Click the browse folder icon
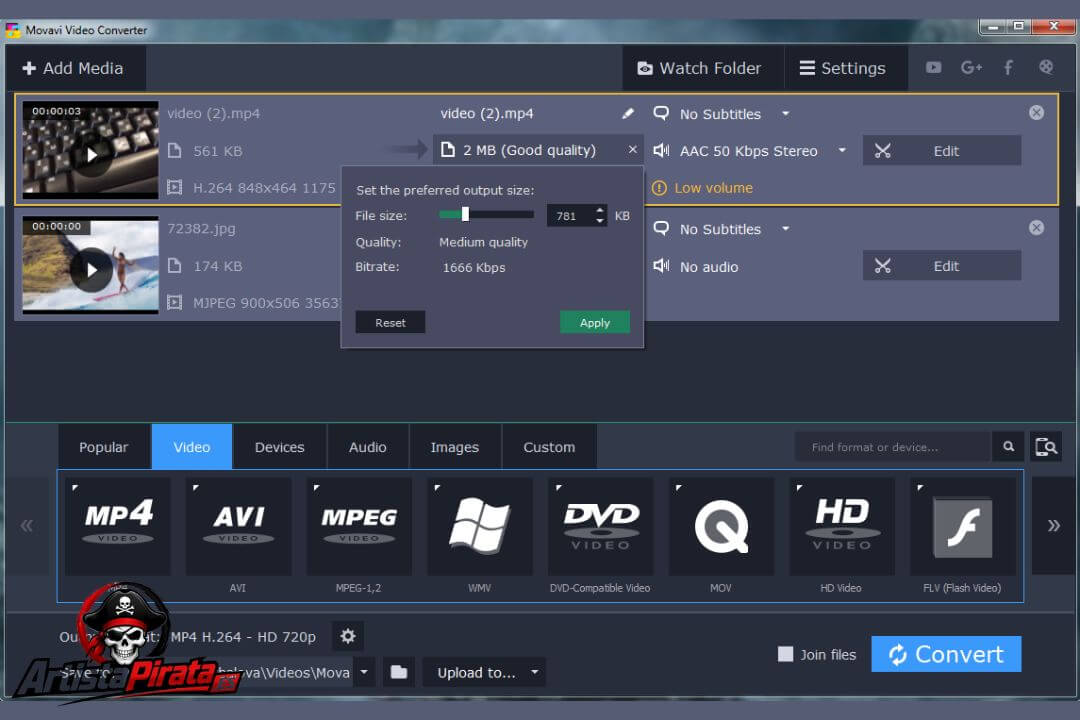This screenshot has height=720, width=1080. pos(398,672)
